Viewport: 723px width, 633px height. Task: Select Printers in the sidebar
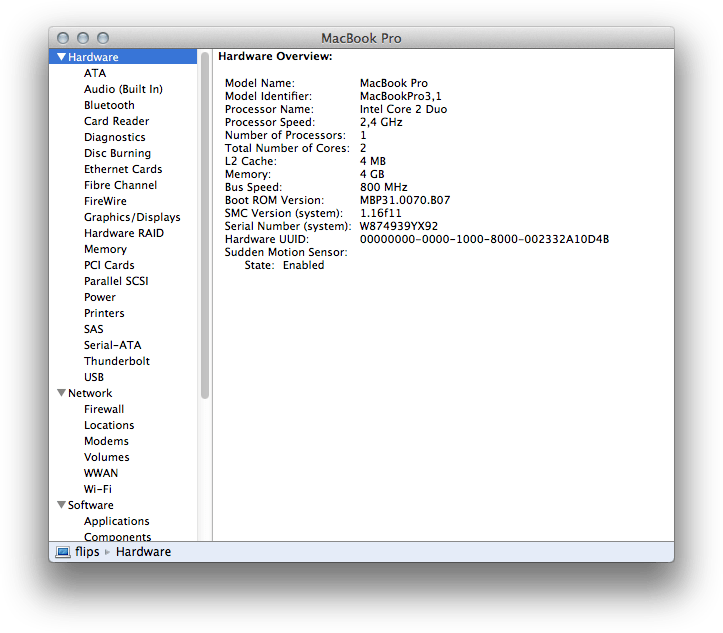pos(104,313)
